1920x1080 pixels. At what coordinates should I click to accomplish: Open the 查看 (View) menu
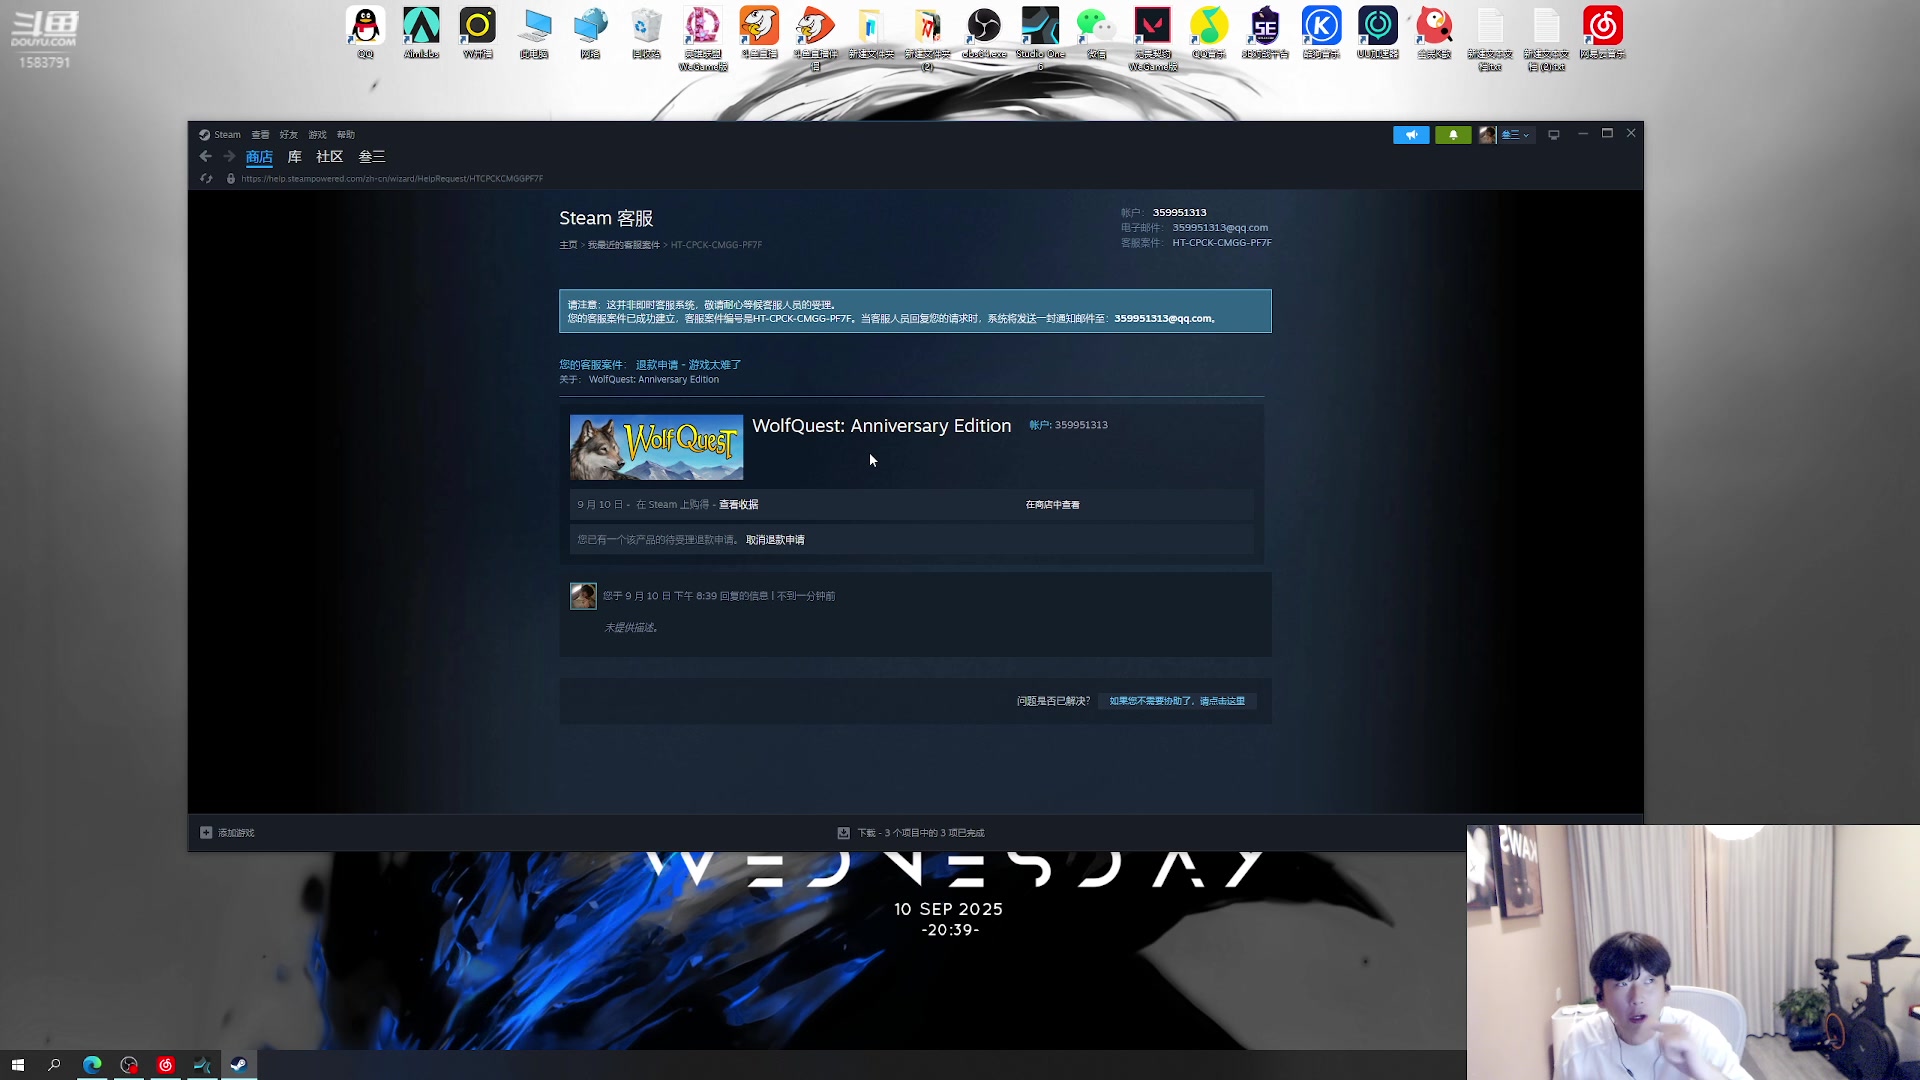[260, 135]
